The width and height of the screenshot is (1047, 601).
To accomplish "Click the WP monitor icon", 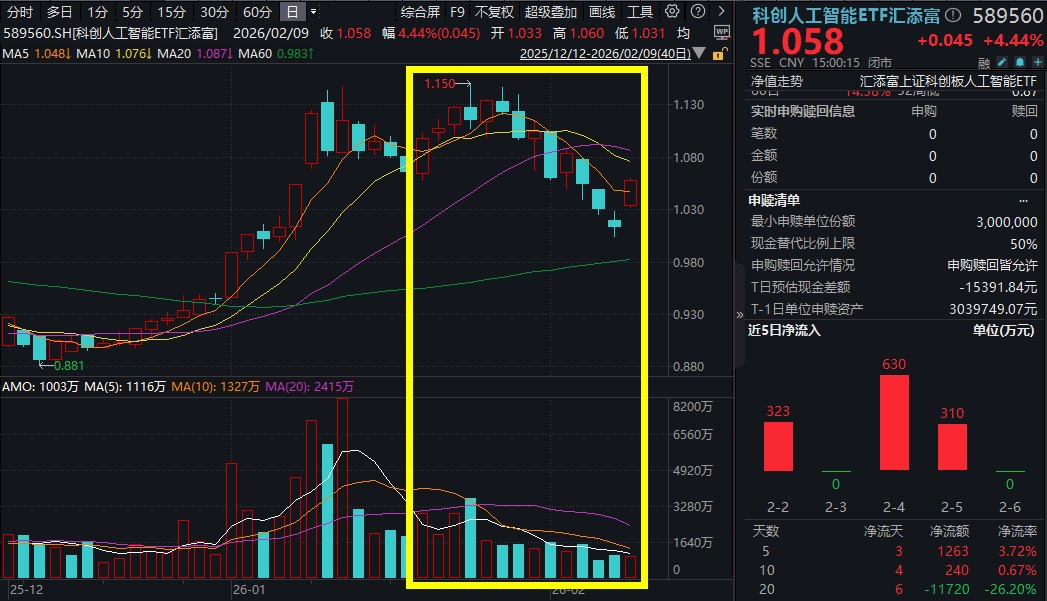I will [x=721, y=33].
